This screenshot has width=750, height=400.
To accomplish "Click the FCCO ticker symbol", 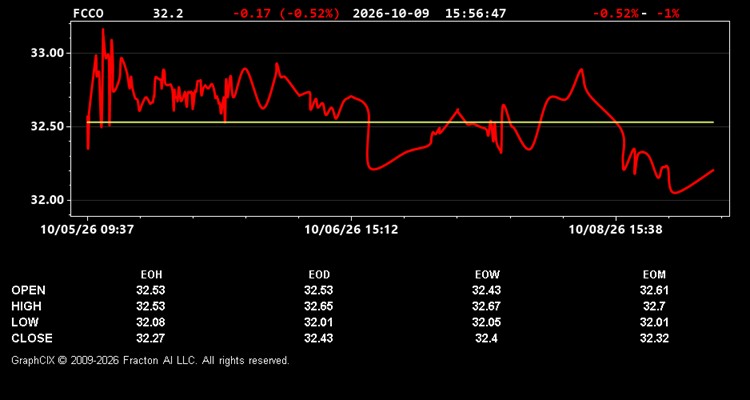I will 88,13.
